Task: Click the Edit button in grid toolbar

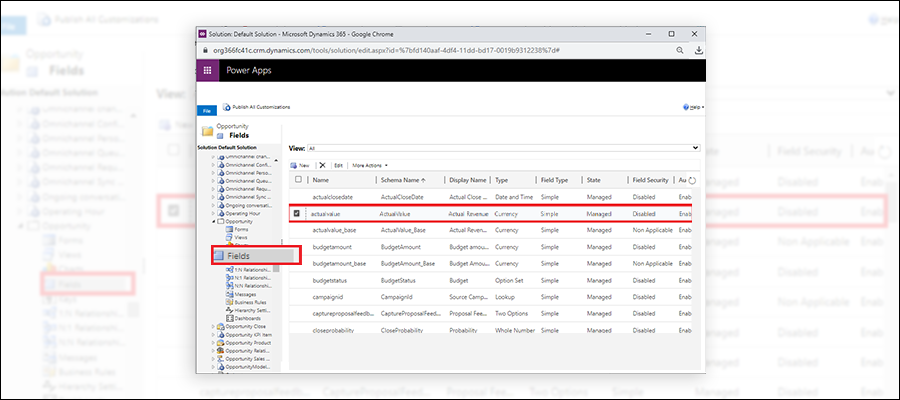Action: pos(339,164)
